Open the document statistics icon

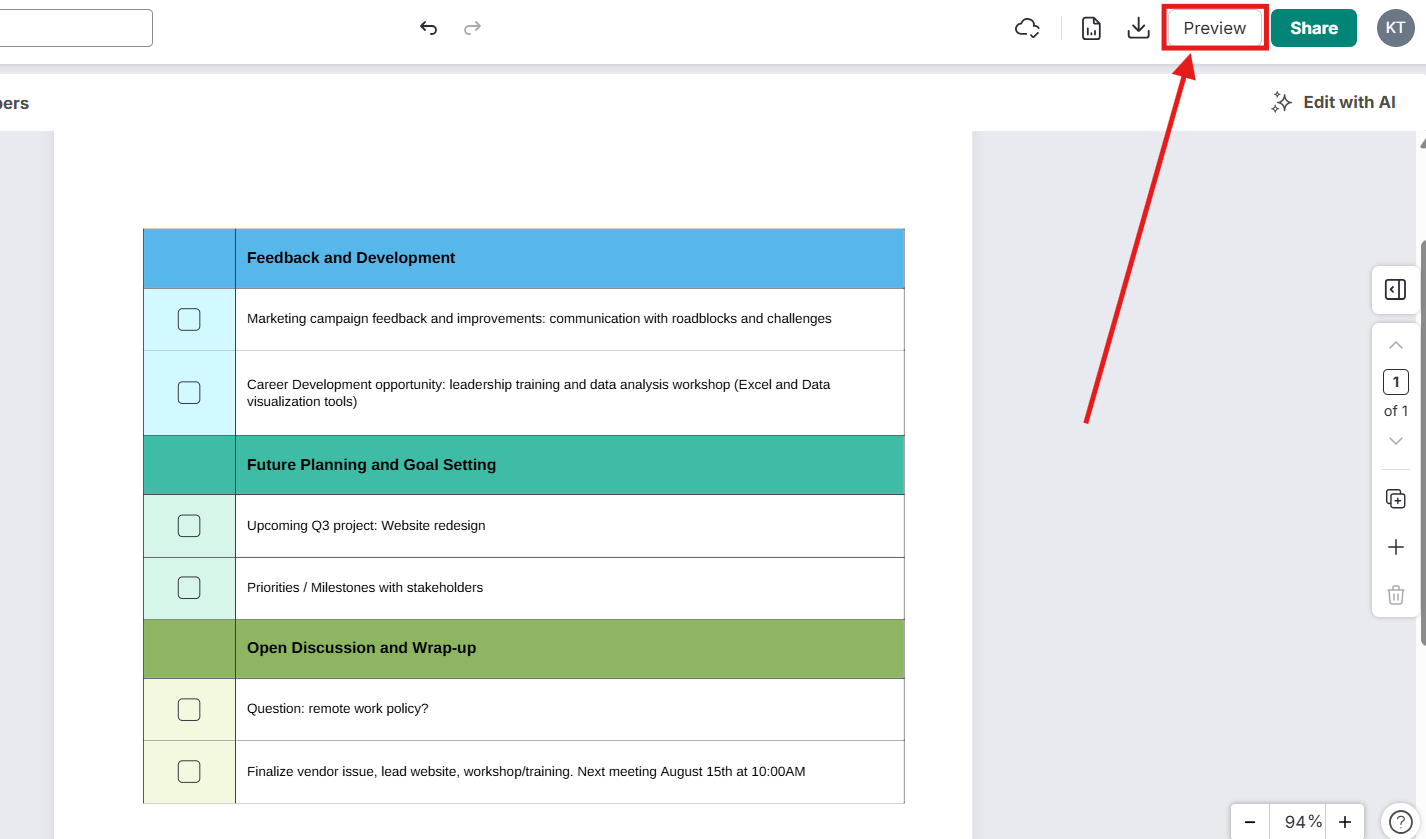pos(1090,28)
